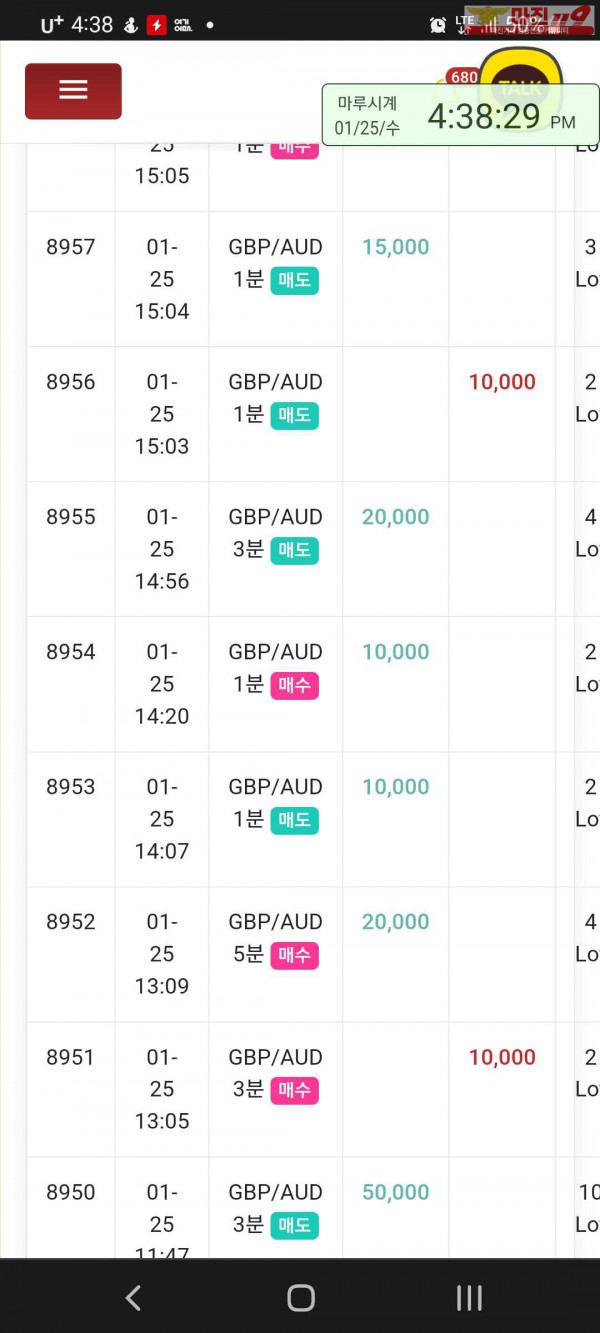Tap GBP/AUD in row 8952

275,922
